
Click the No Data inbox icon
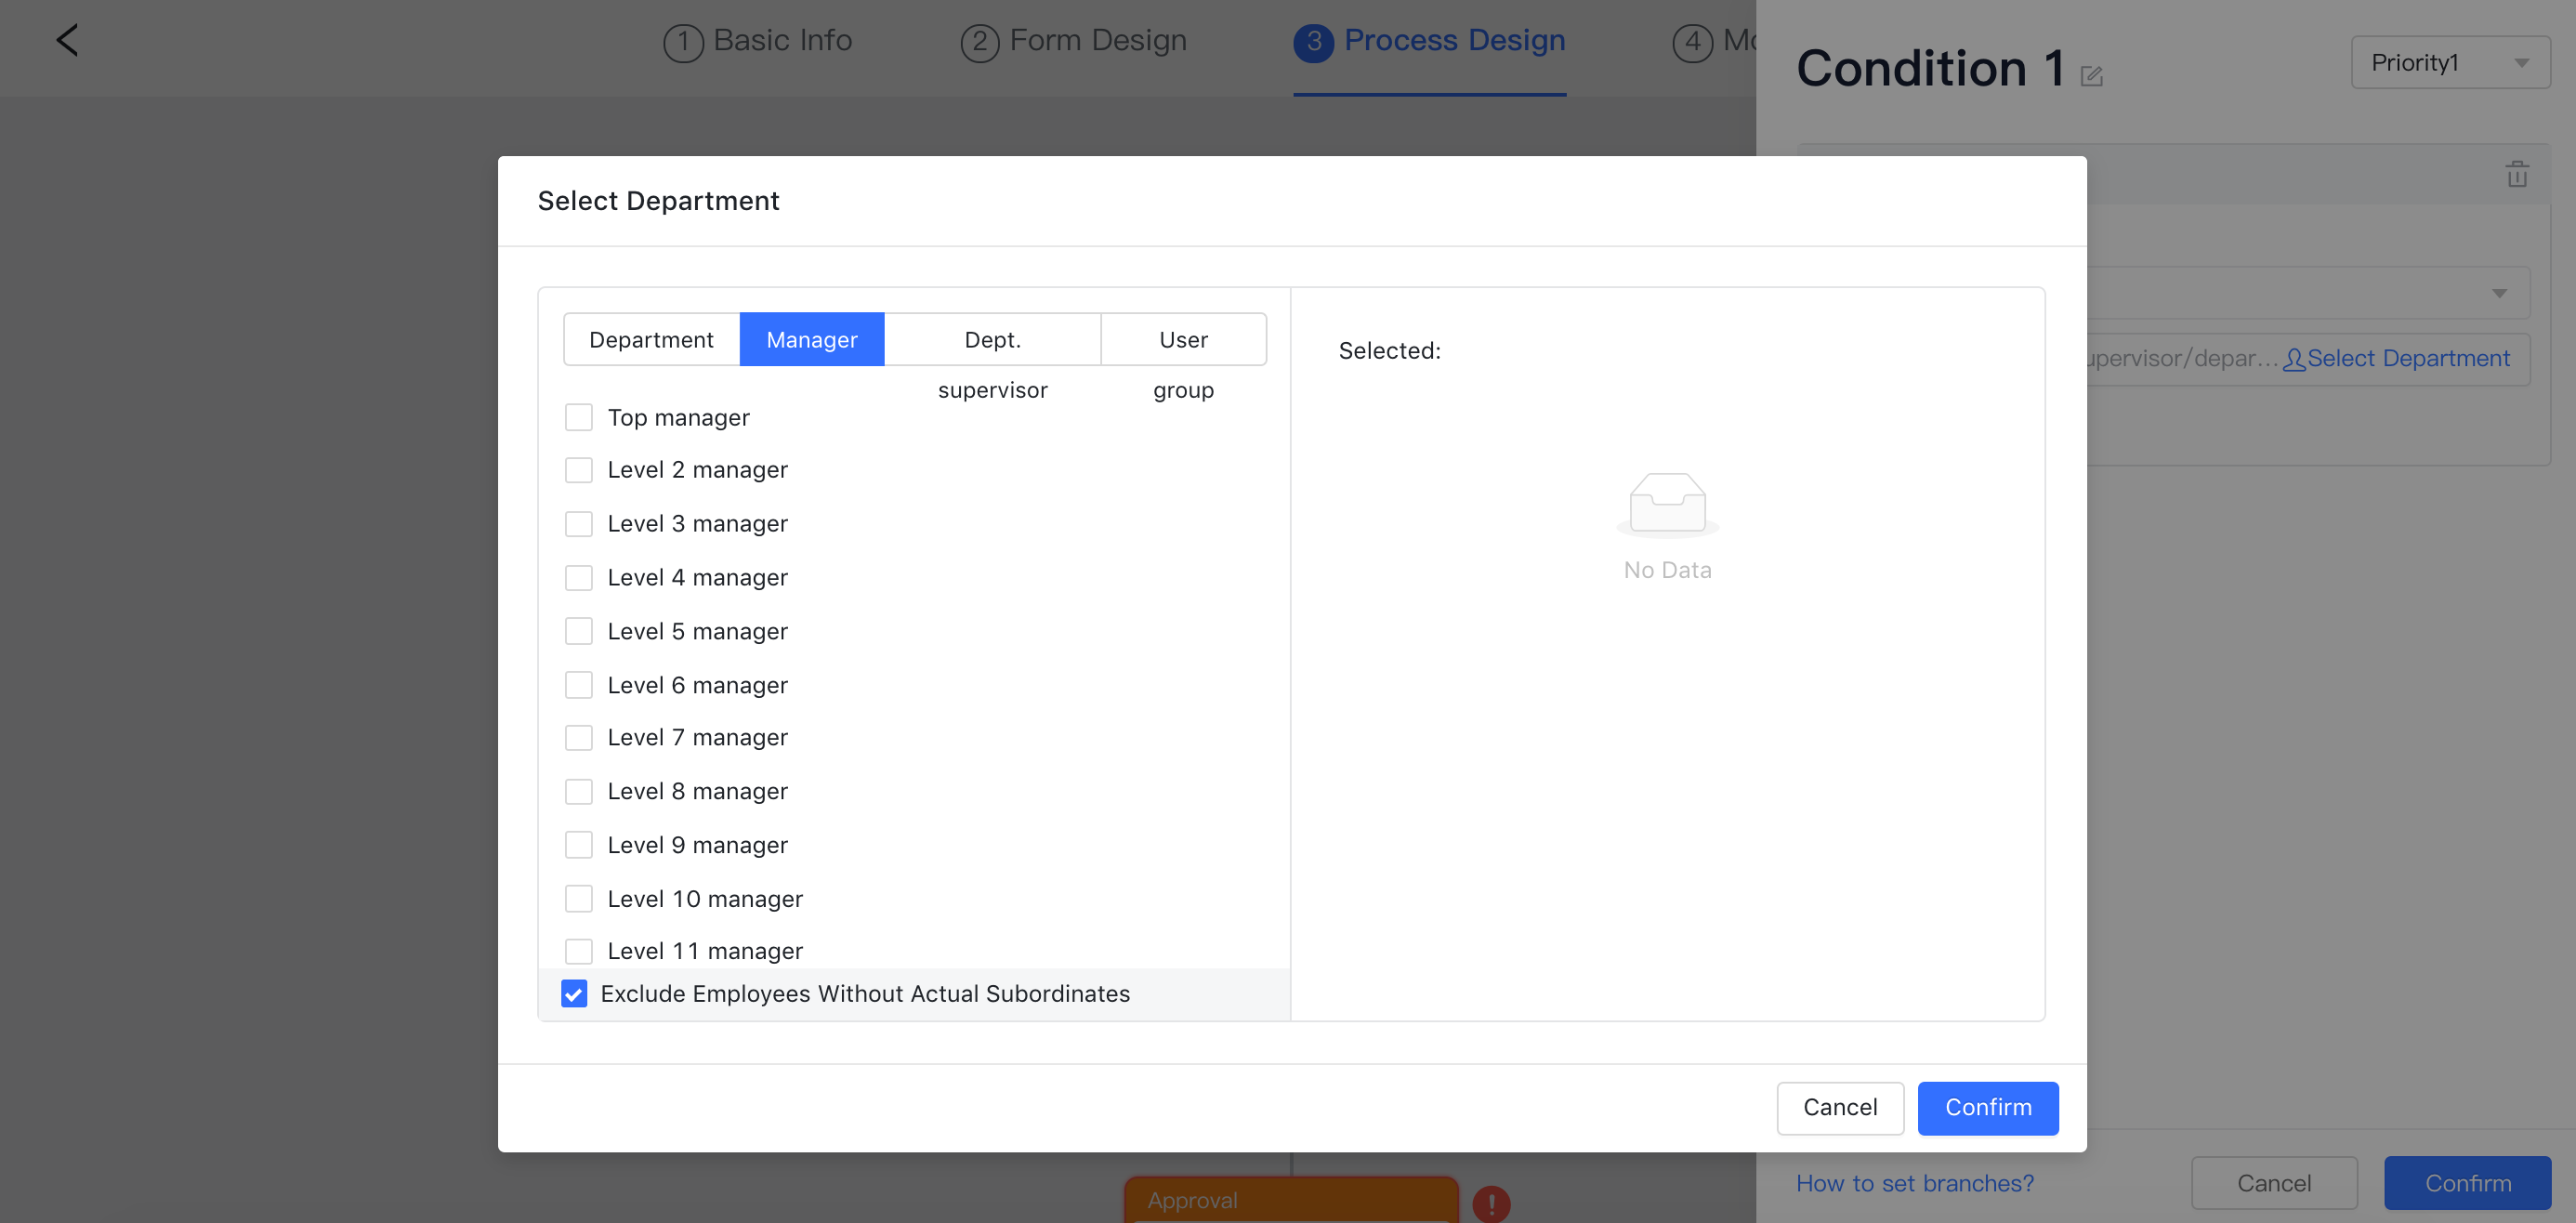tap(1667, 503)
